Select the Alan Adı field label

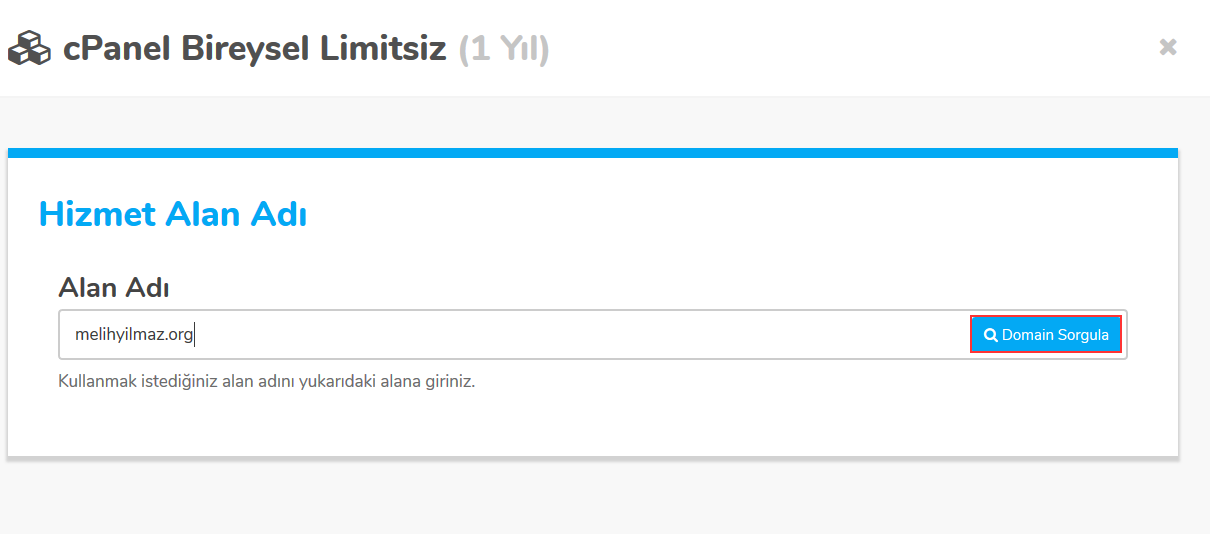tap(114, 288)
